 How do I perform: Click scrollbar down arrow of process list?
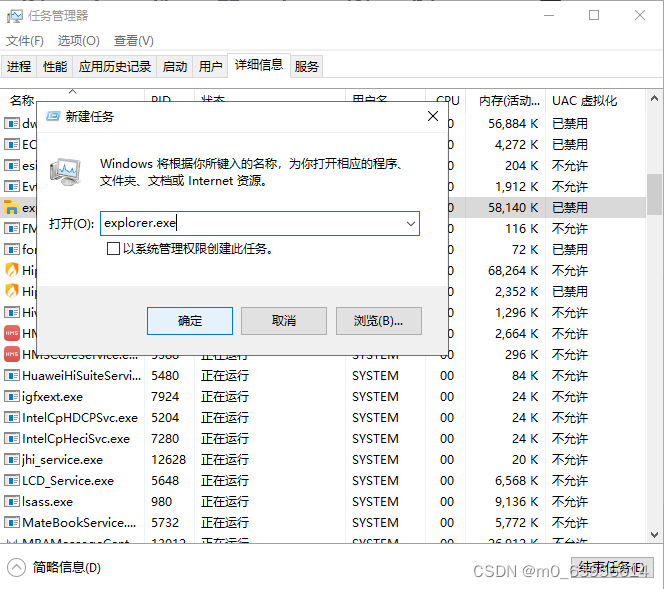(x=654, y=535)
